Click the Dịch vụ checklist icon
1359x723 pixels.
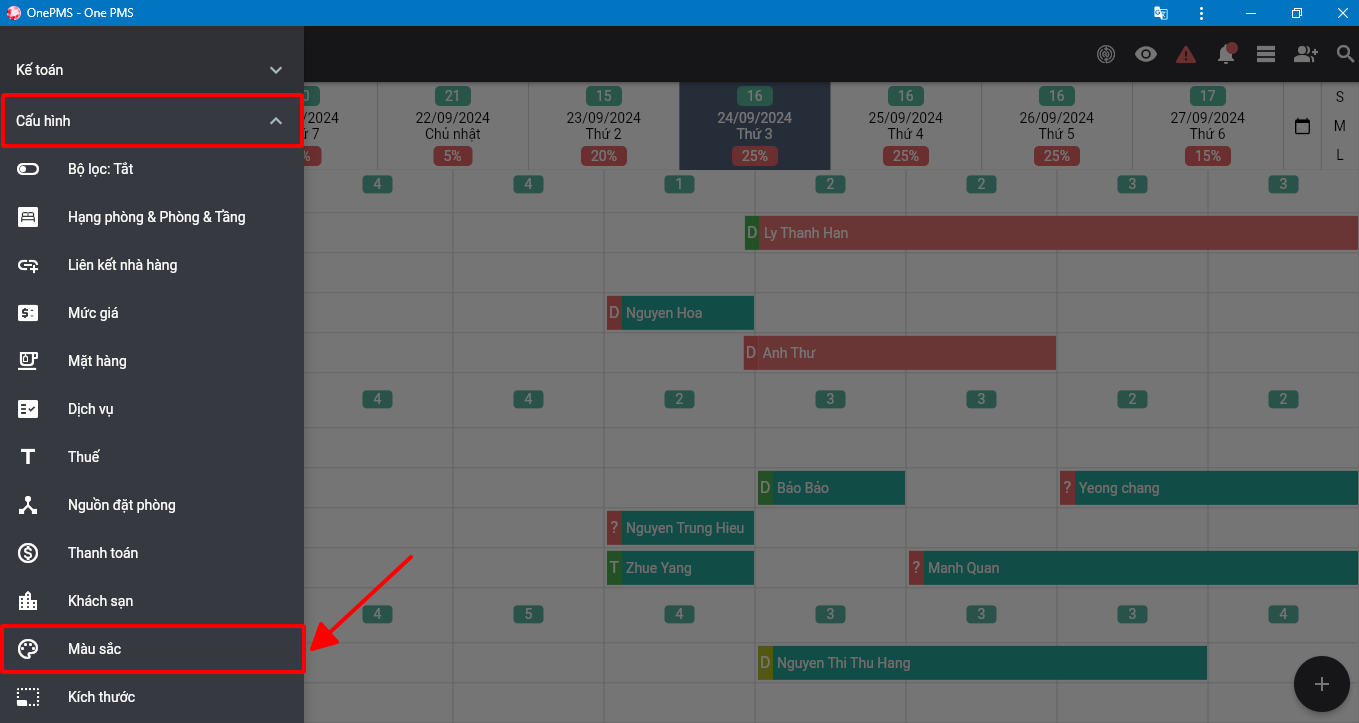28,409
